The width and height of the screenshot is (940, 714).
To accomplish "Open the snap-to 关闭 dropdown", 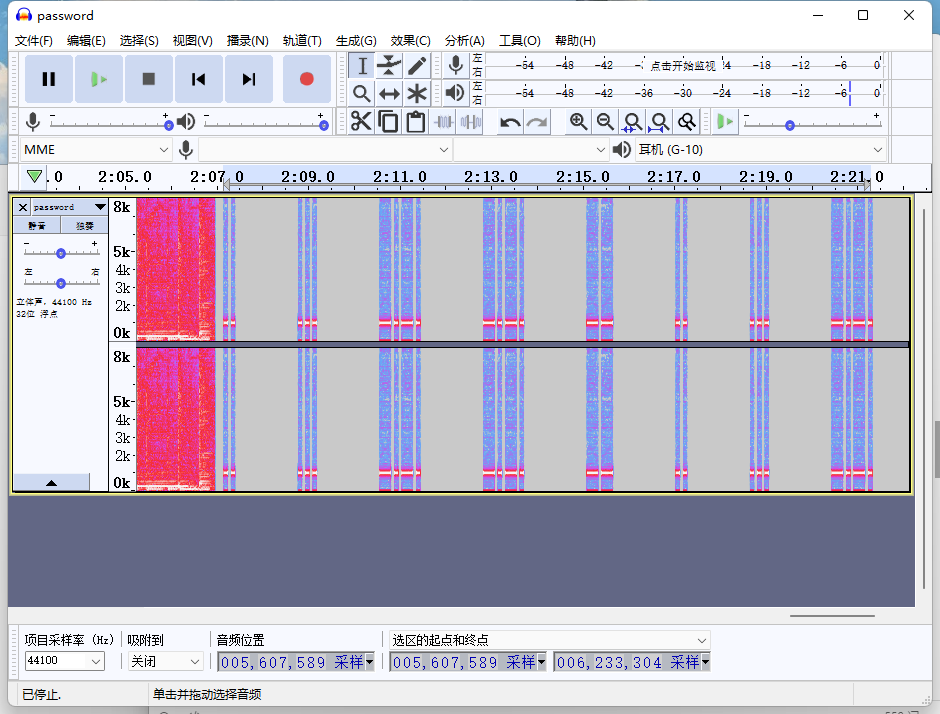I will tap(165, 661).
